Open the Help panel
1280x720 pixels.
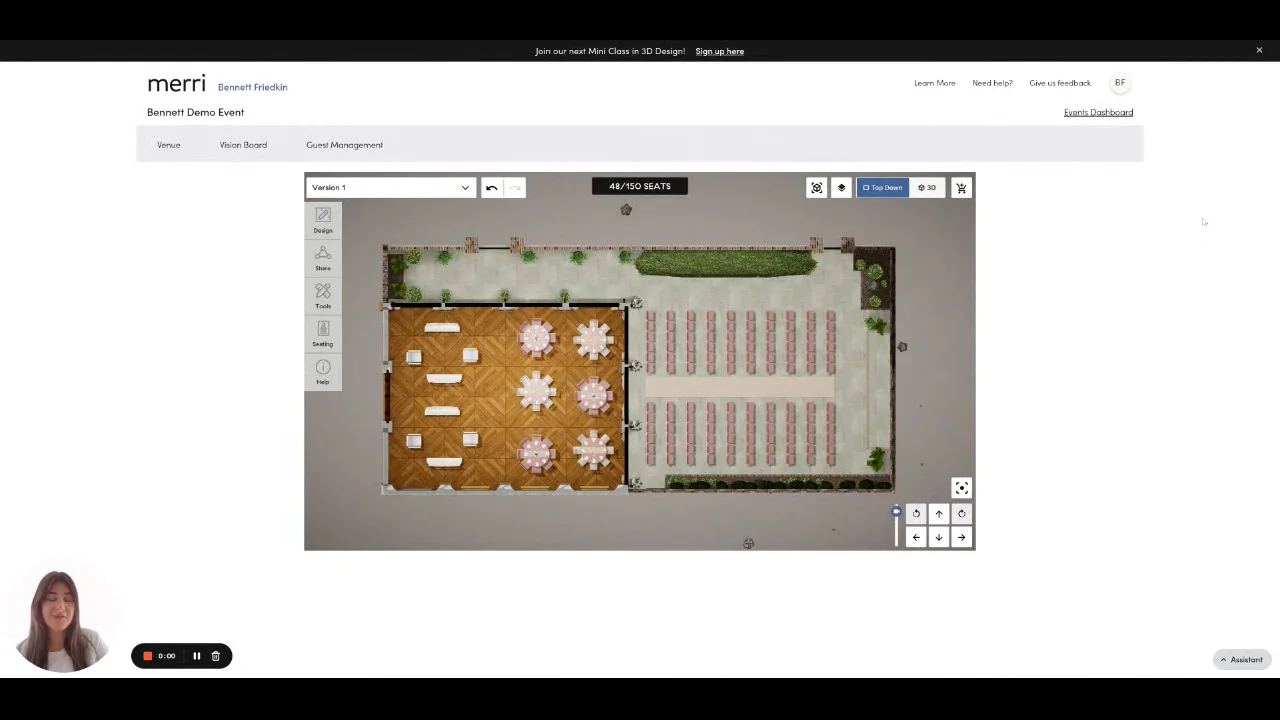tap(323, 372)
